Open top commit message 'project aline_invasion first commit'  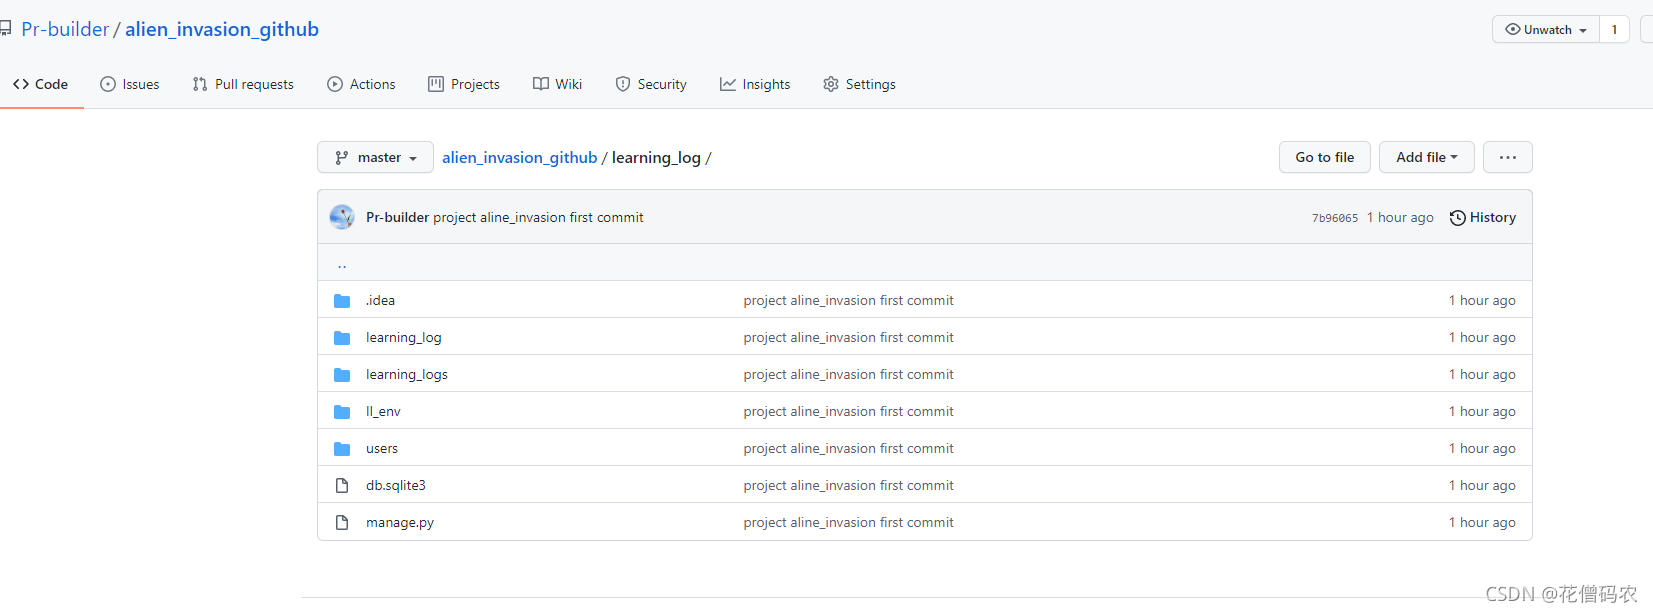(538, 217)
